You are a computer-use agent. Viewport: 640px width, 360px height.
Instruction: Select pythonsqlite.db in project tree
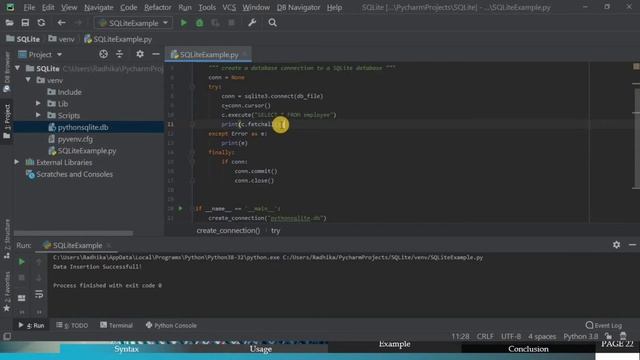click(78, 127)
